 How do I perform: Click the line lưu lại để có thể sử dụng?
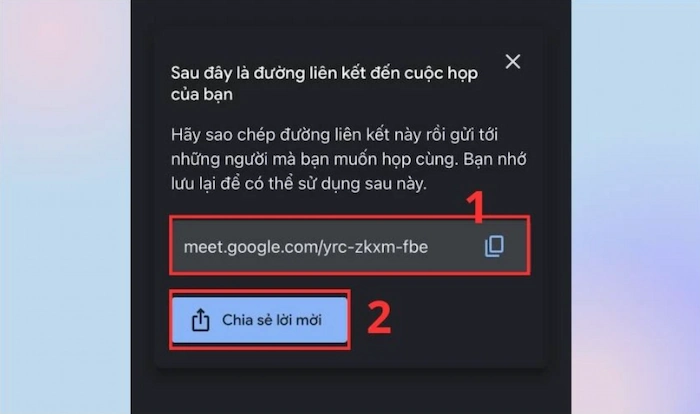pyautogui.click(x=299, y=184)
